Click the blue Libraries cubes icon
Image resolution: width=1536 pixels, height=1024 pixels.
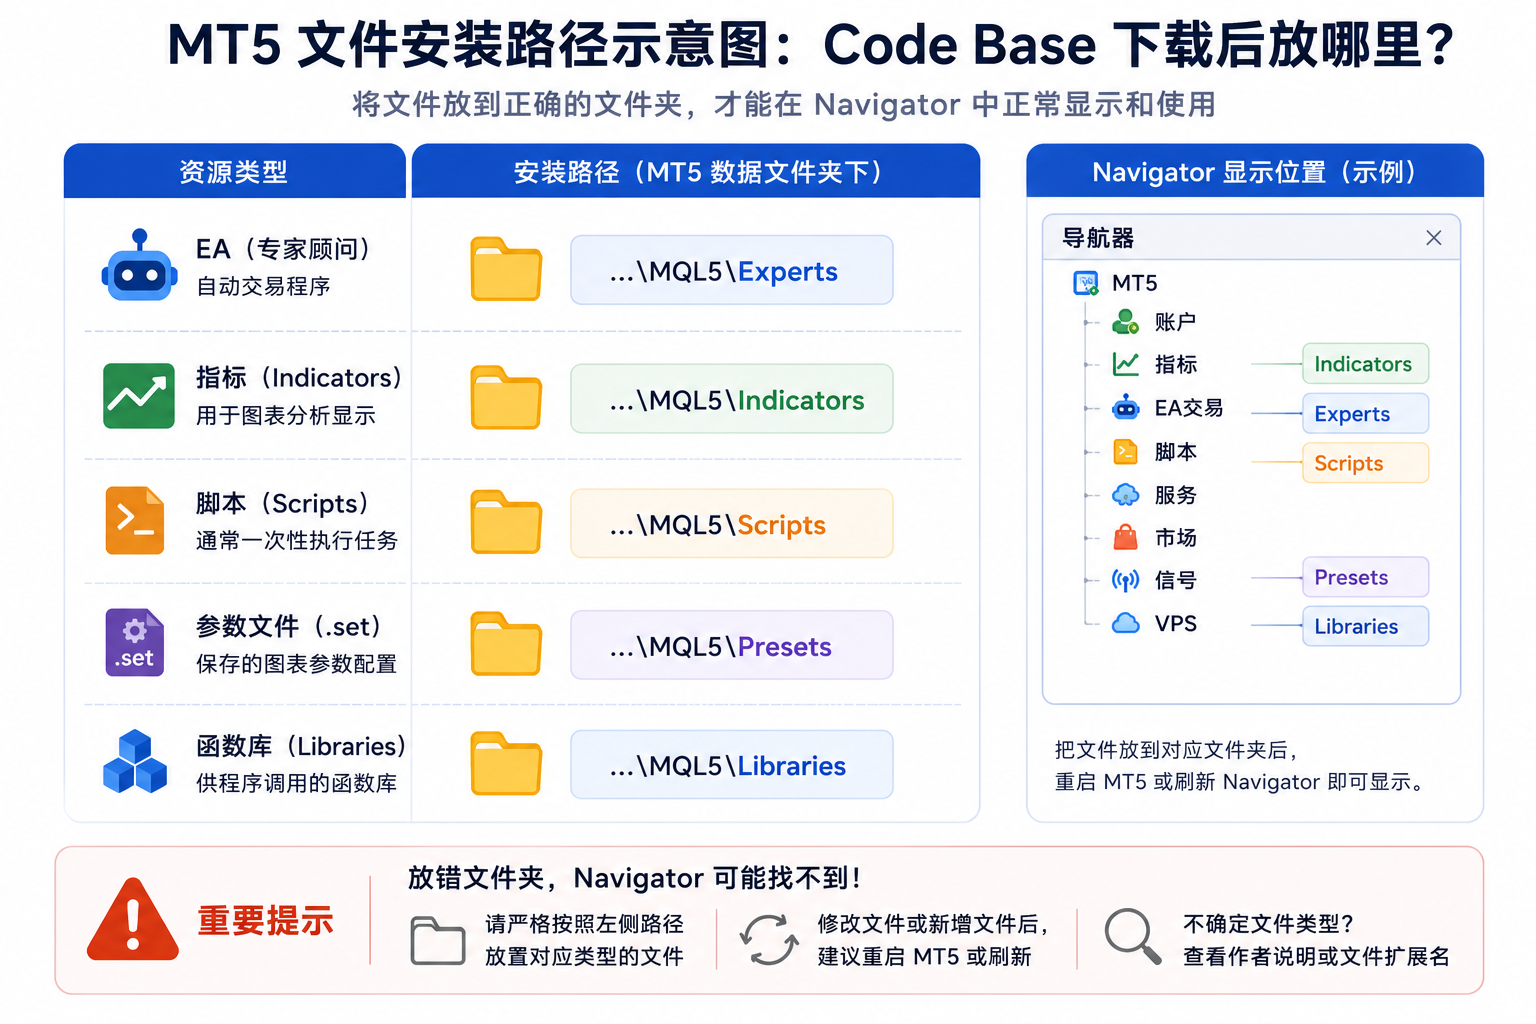(135, 762)
